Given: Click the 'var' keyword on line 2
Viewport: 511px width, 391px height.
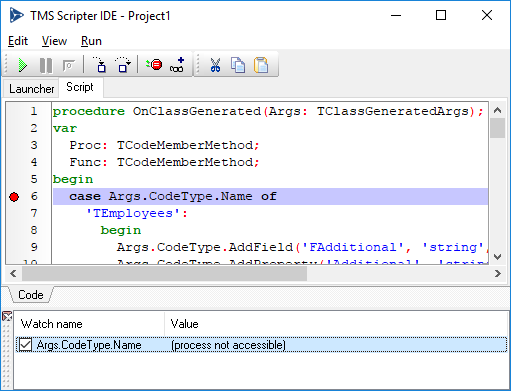Looking at the screenshot, I should pos(65,128).
